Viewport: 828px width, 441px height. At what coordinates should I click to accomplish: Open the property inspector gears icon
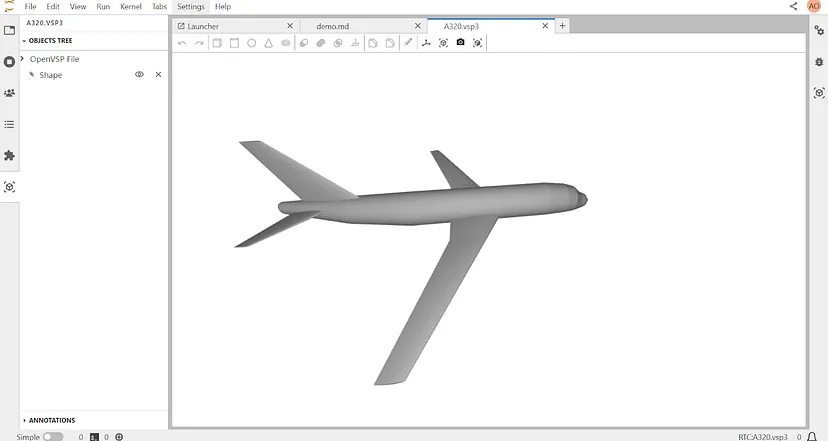click(819, 30)
